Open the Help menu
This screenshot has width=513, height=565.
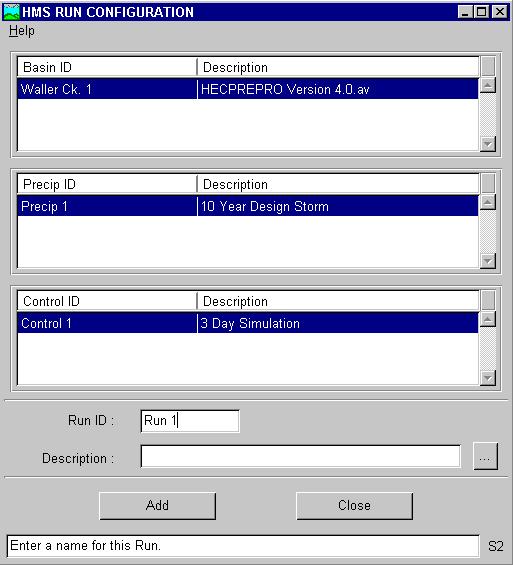22,31
